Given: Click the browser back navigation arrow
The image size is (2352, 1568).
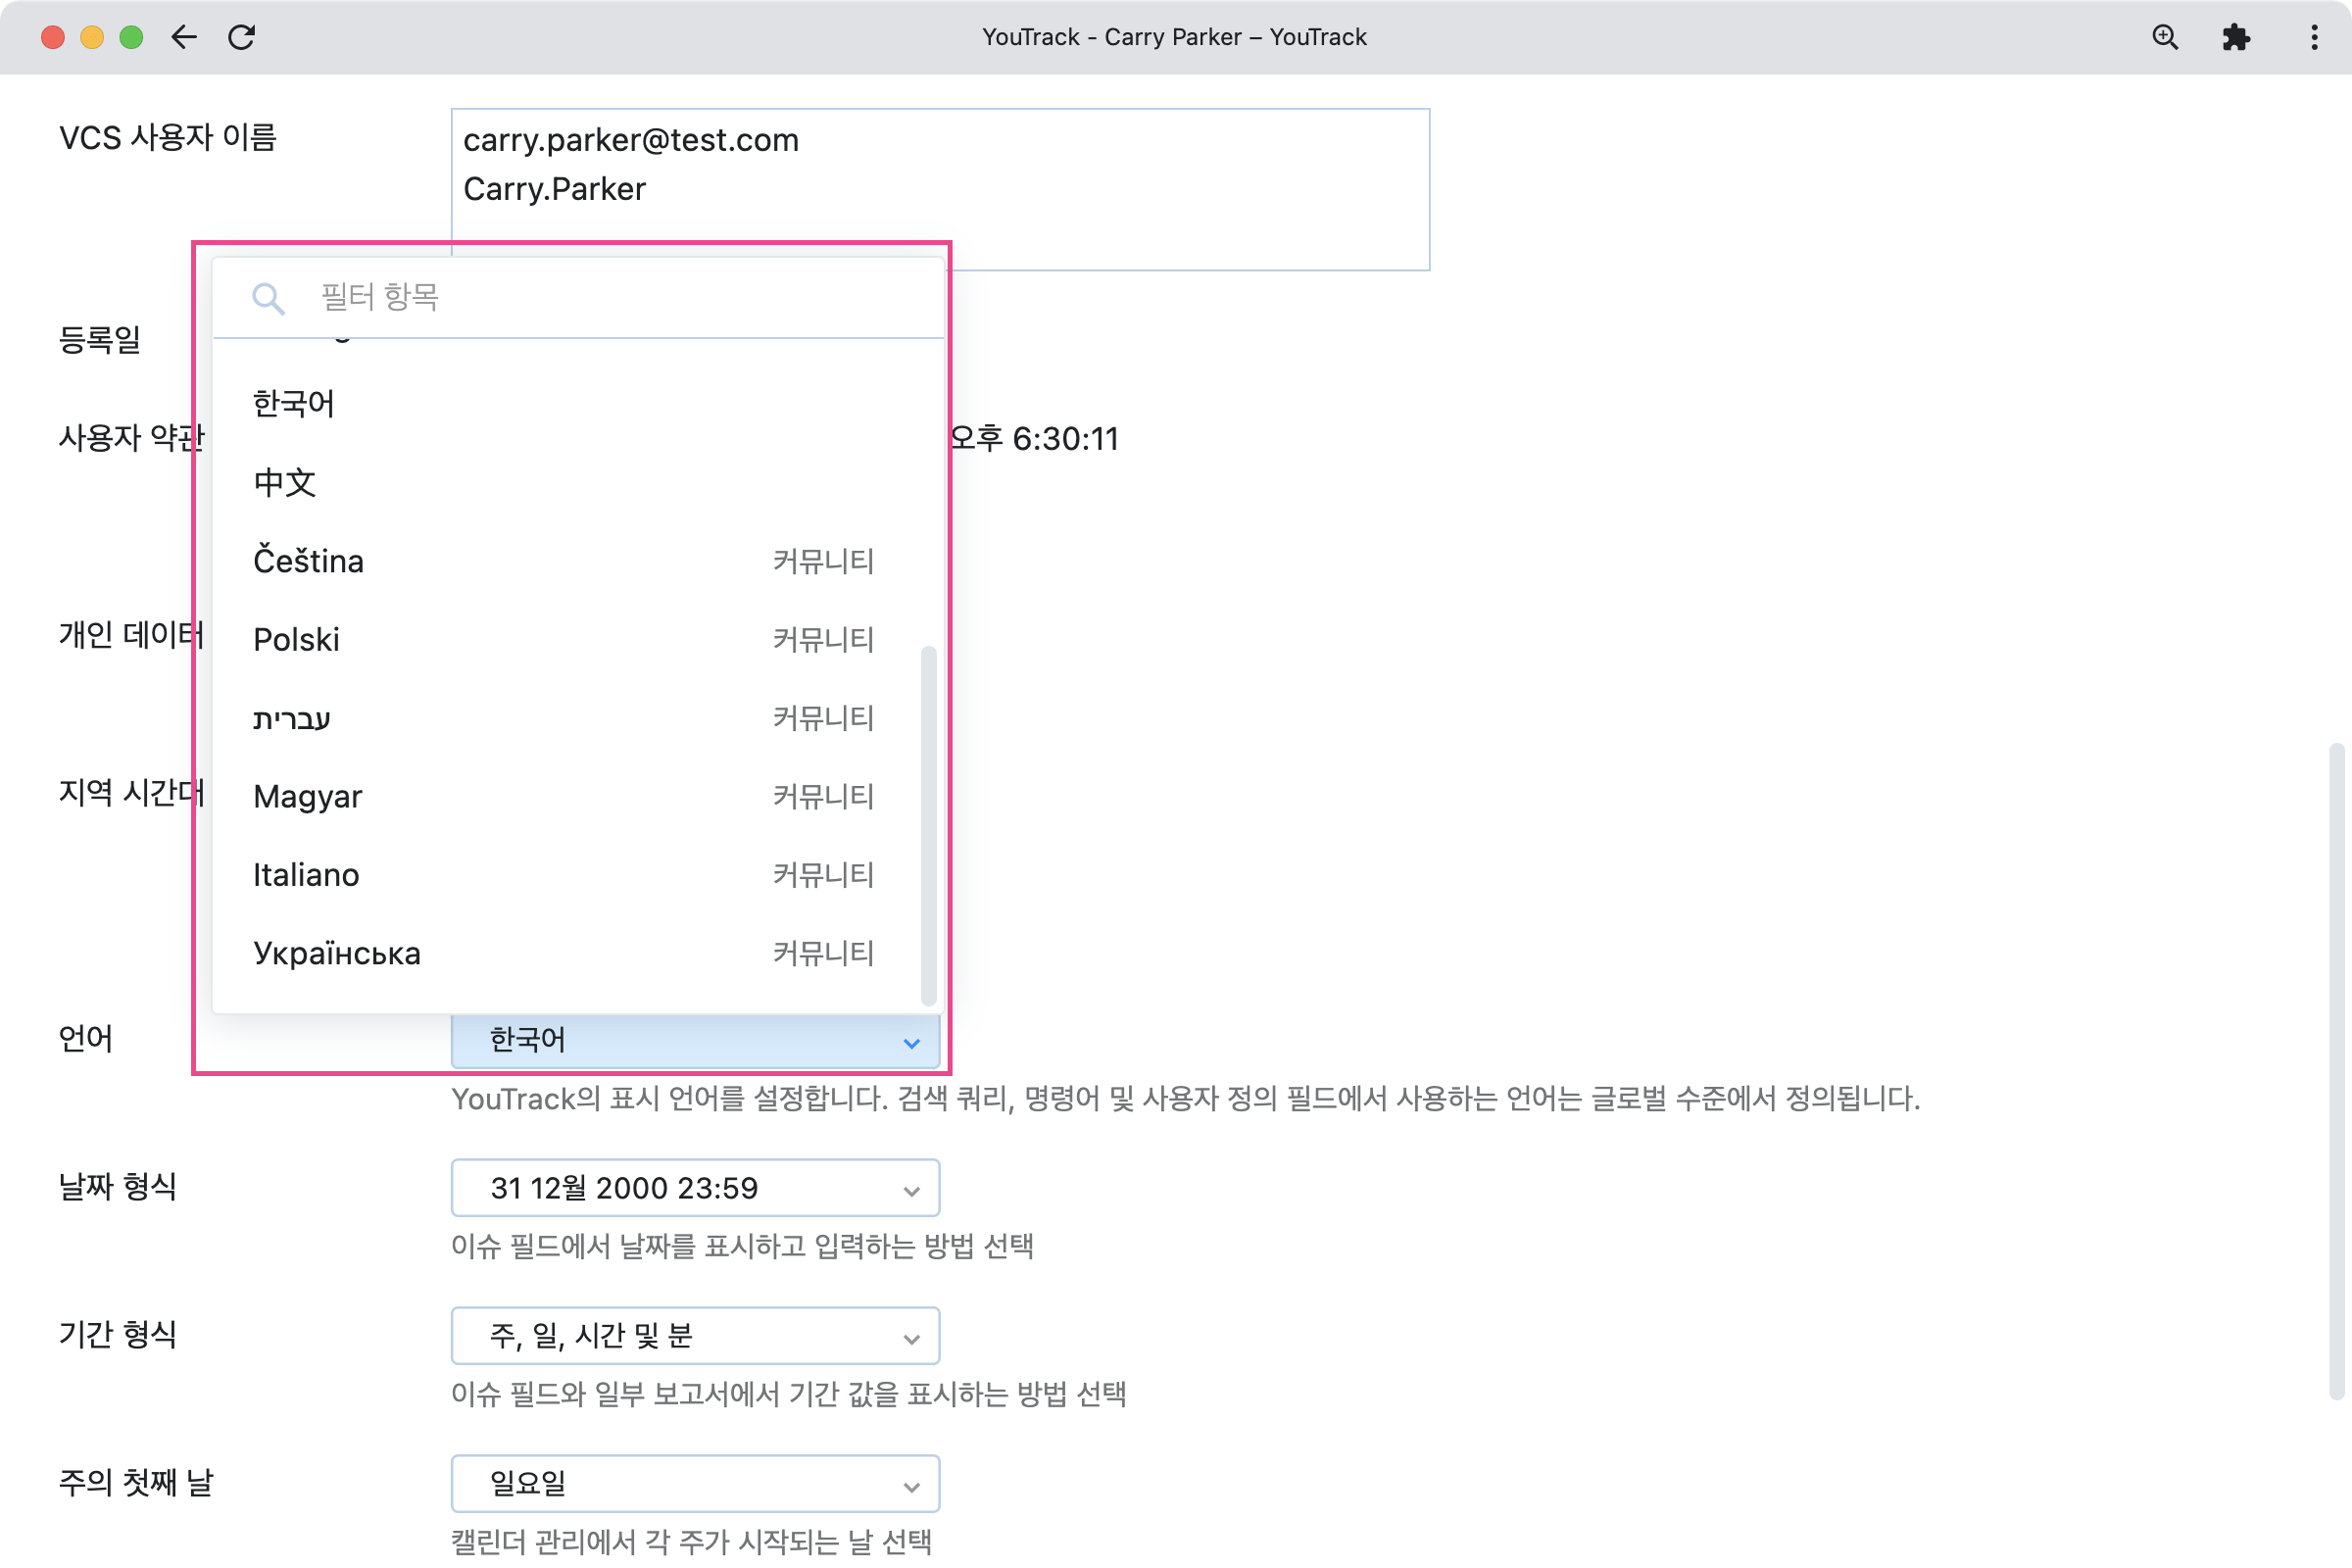Looking at the screenshot, I should pyautogui.click(x=184, y=37).
